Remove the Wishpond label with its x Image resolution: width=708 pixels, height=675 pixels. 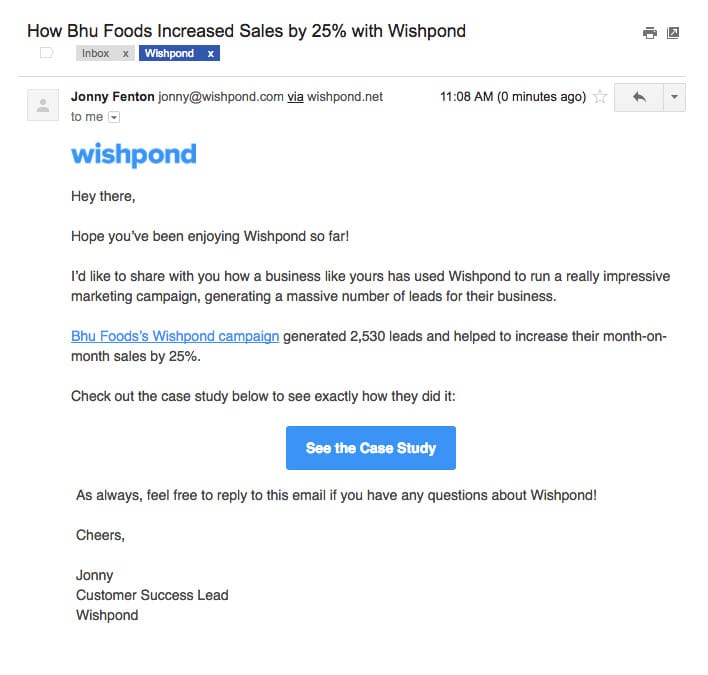coord(210,53)
